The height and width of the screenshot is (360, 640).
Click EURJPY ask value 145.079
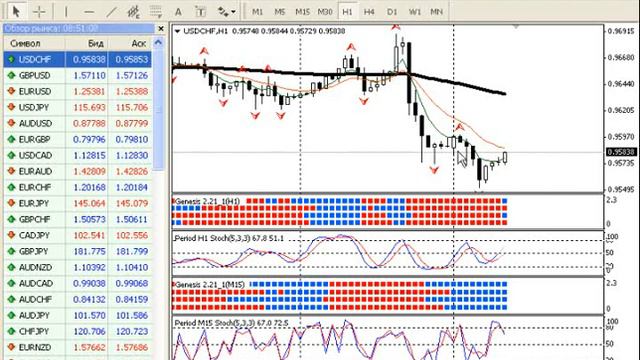(x=132, y=203)
